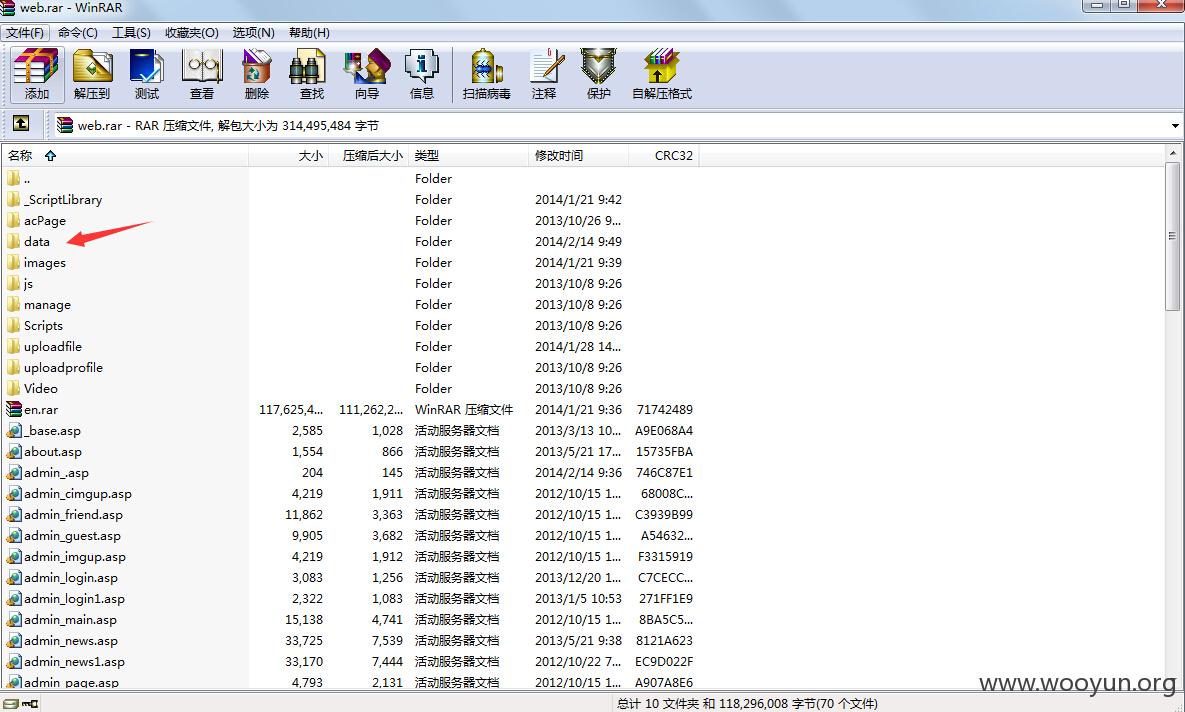Select admin_news1.asp file
Viewport: 1185px width, 712px height.
click(x=74, y=661)
